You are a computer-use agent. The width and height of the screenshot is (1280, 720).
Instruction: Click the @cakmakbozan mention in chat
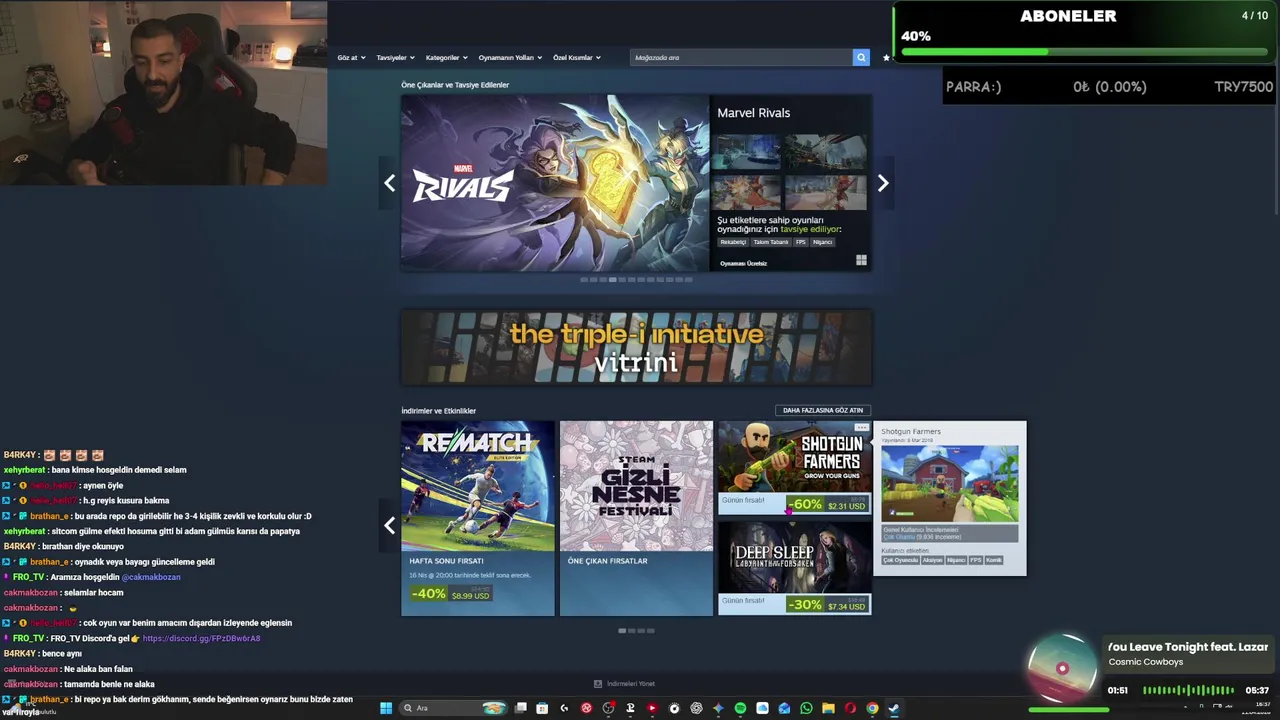(x=151, y=577)
